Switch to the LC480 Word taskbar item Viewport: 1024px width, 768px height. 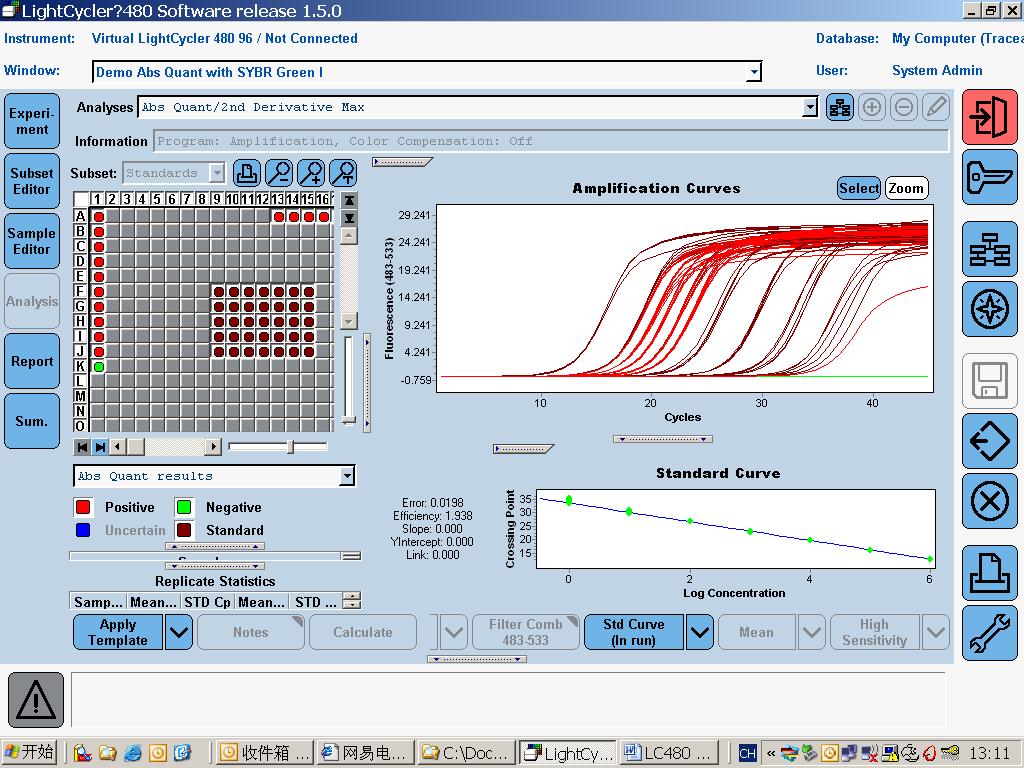(669, 753)
